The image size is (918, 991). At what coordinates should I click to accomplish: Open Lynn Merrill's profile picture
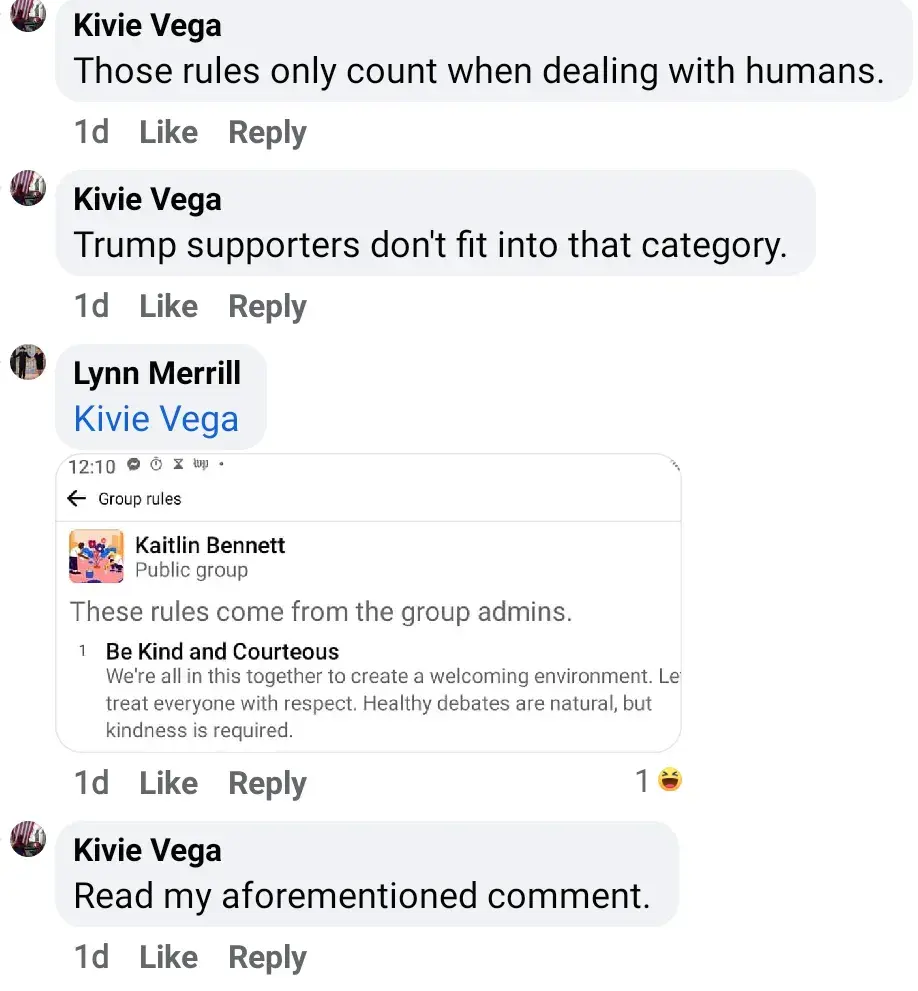[x=28, y=361]
